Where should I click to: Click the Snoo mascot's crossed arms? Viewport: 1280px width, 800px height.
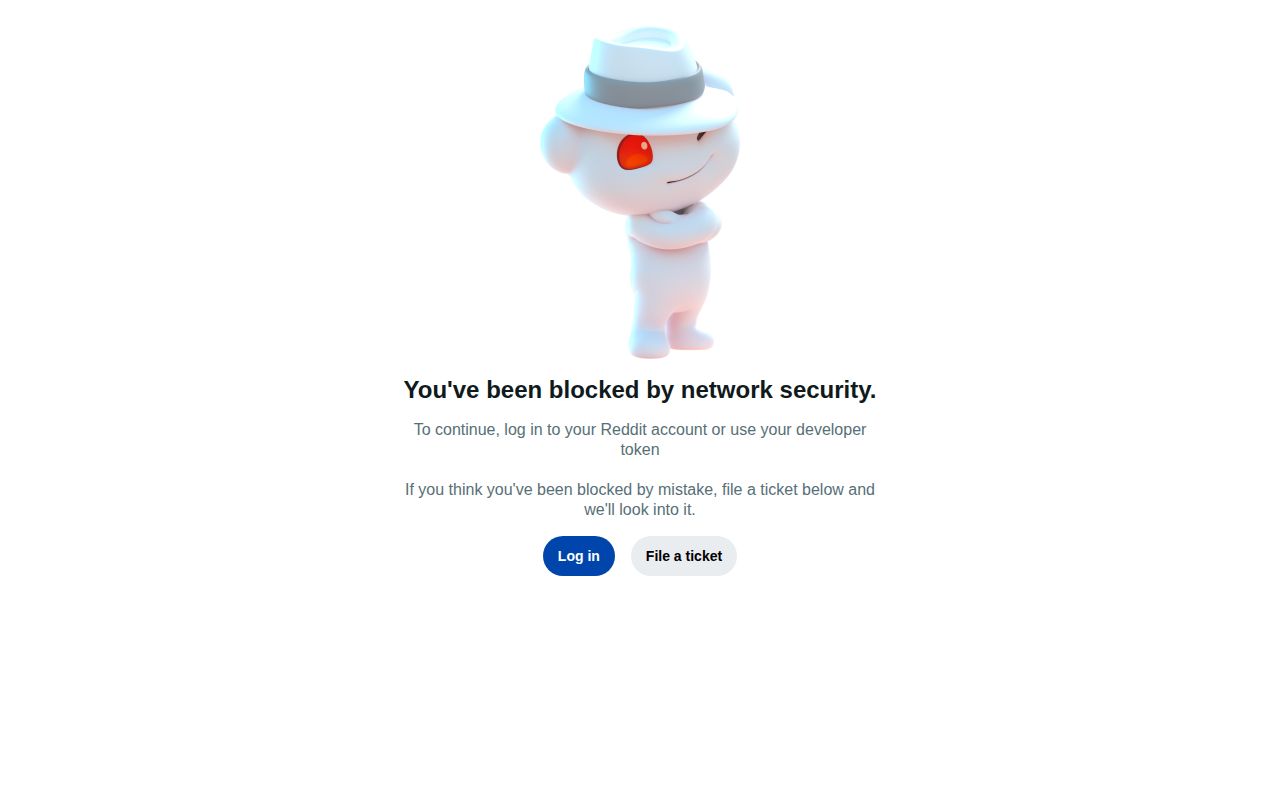tap(673, 224)
